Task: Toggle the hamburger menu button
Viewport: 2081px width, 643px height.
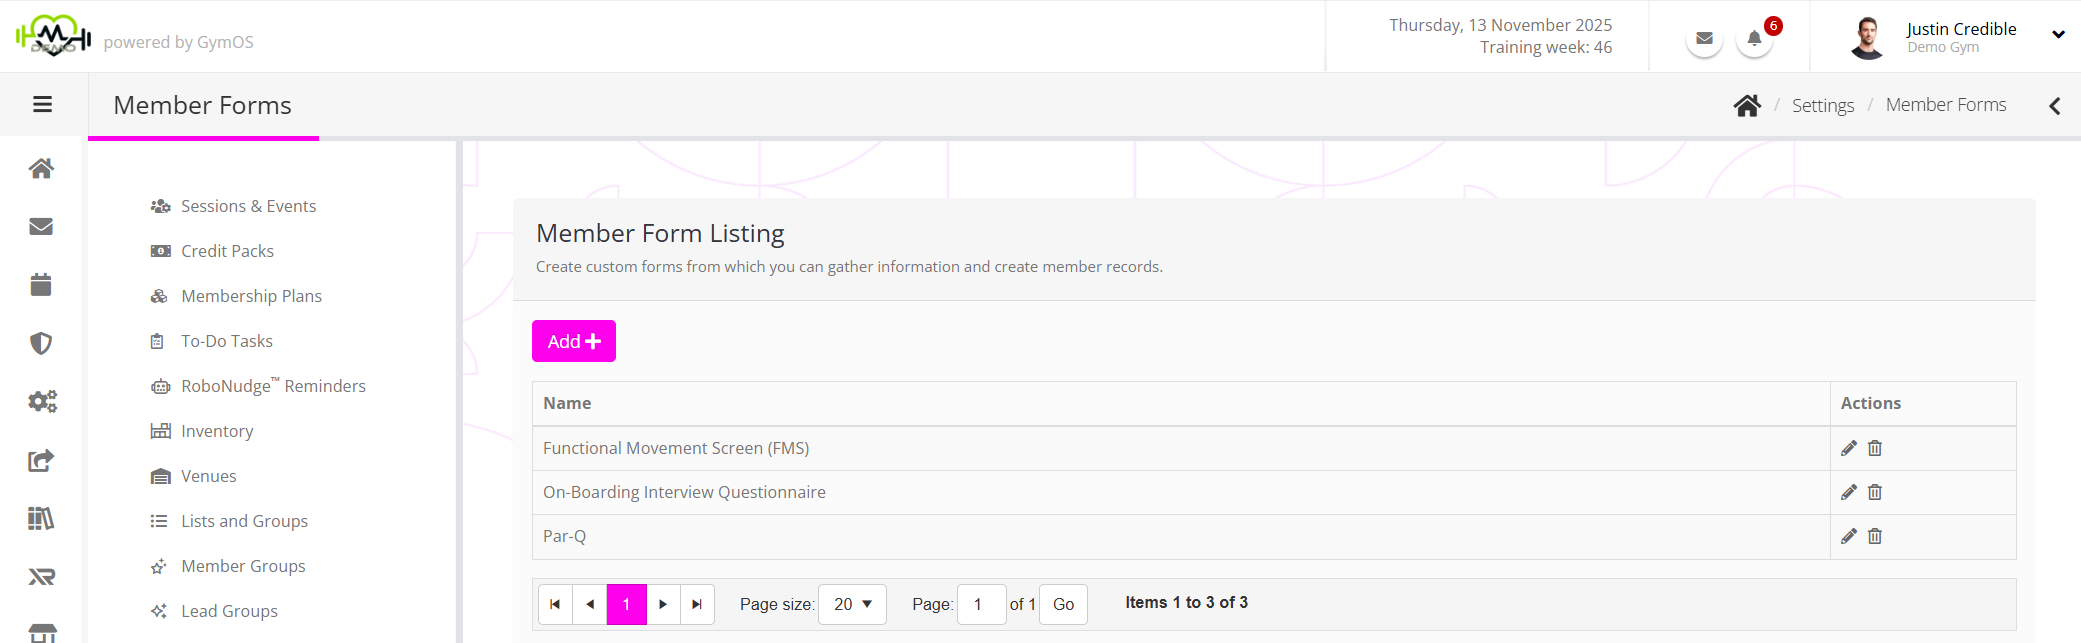Action: 43,105
